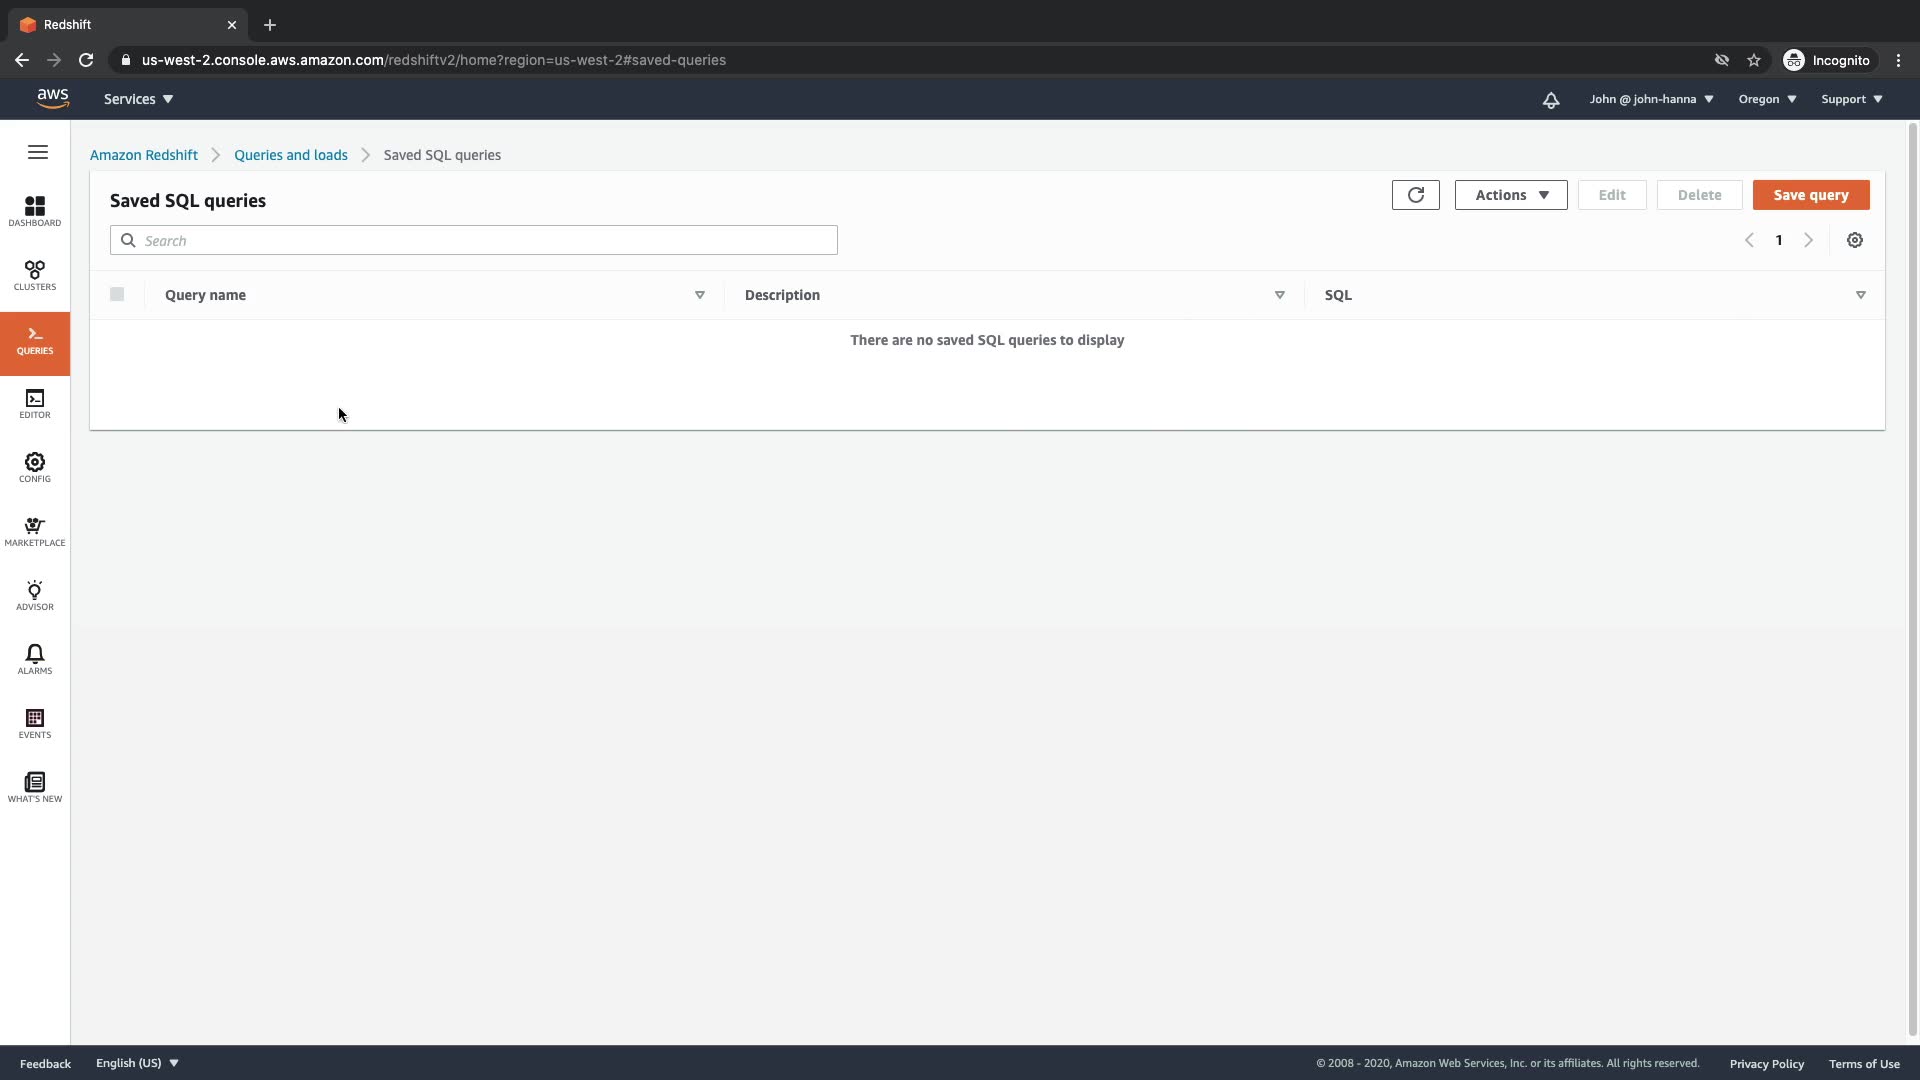The height and width of the screenshot is (1080, 1920).
Task: Open the Marketplace sidebar icon
Action: pyautogui.click(x=35, y=531)
